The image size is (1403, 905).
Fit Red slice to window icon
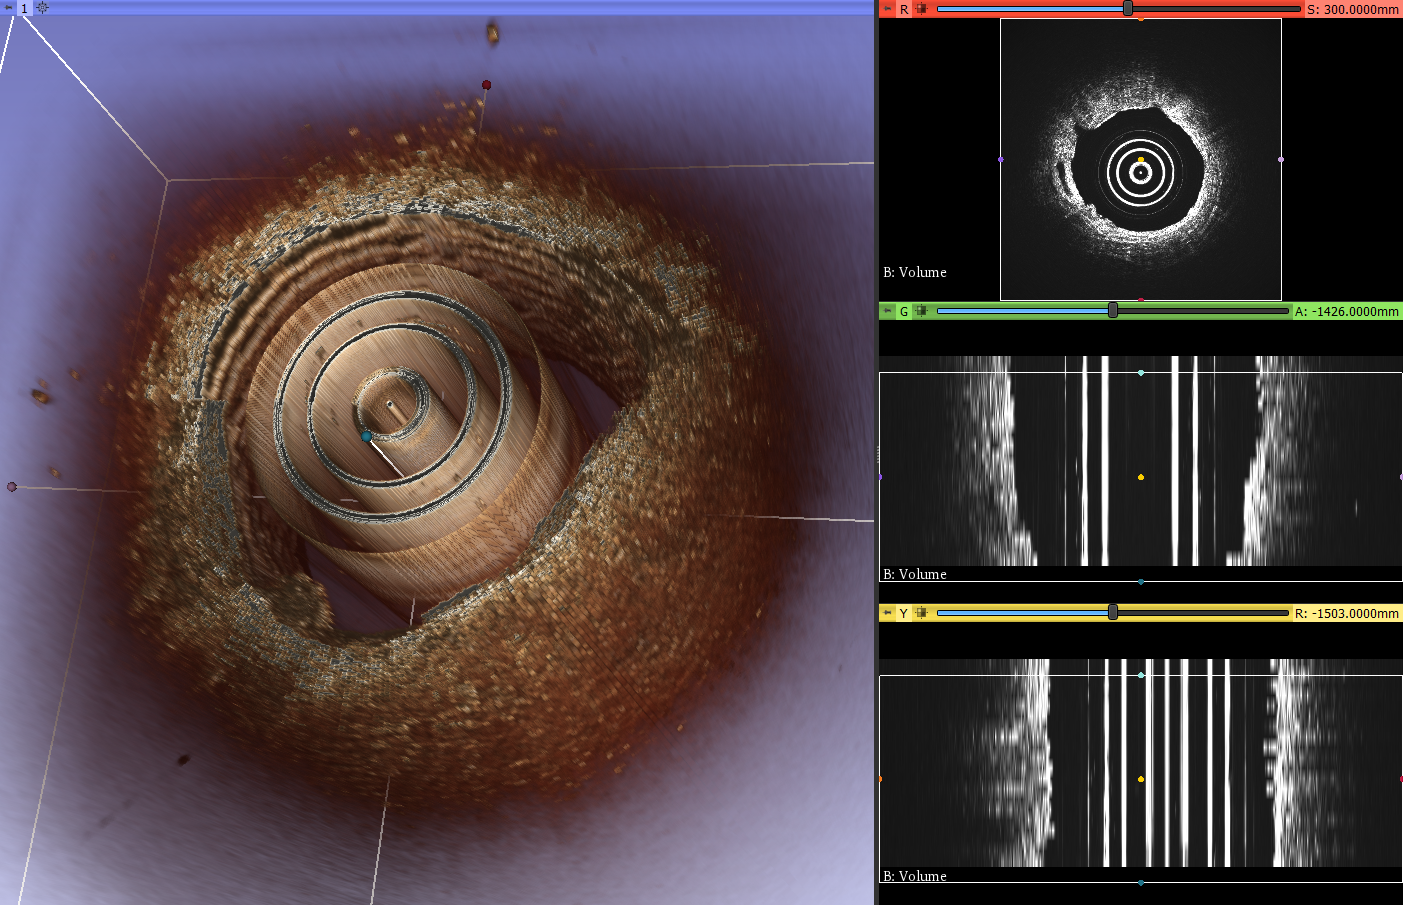click(922, 9)
